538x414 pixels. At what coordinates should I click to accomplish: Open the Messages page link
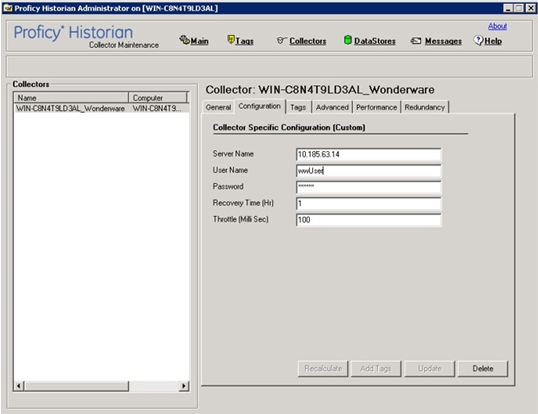pyautogui.click(x=443, y=41)
